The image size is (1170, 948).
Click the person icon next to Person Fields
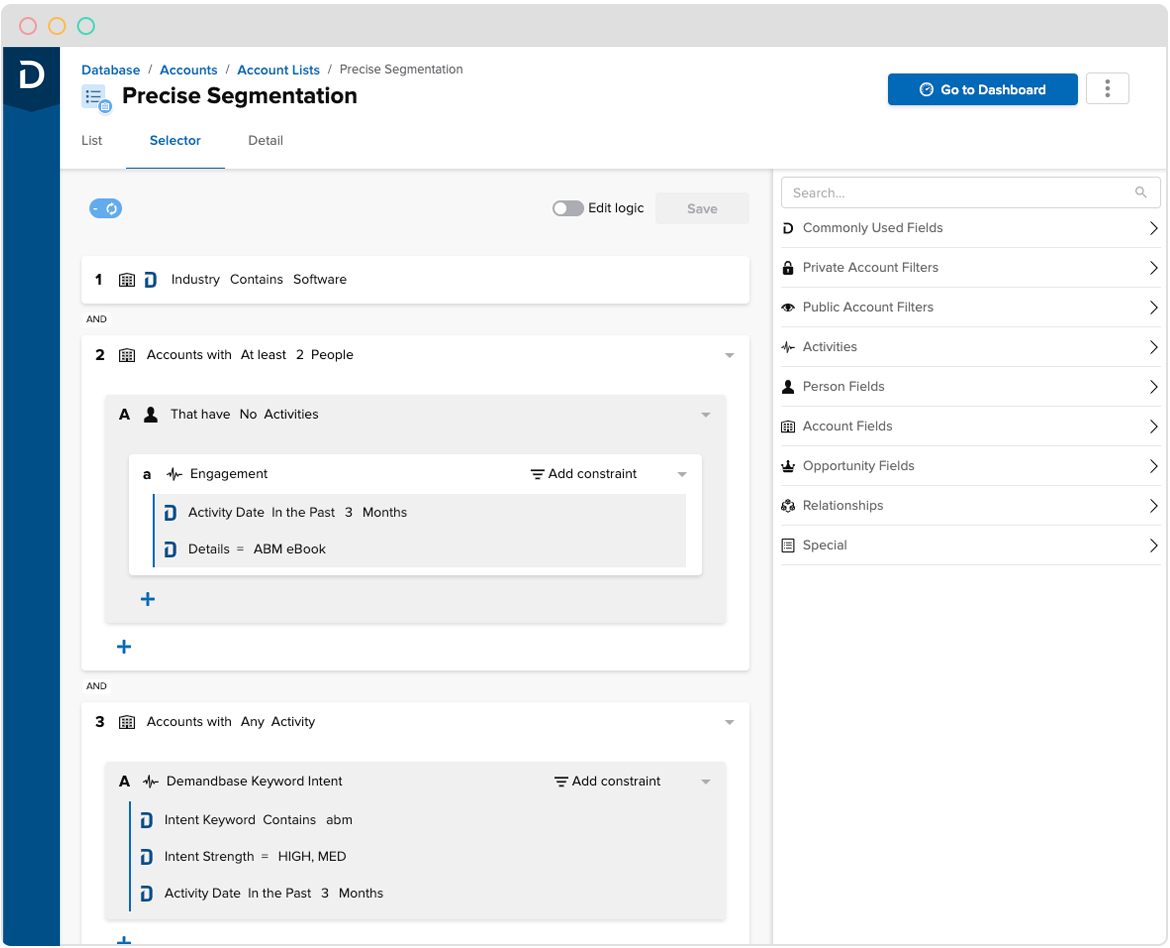click(x=788, y=386)
